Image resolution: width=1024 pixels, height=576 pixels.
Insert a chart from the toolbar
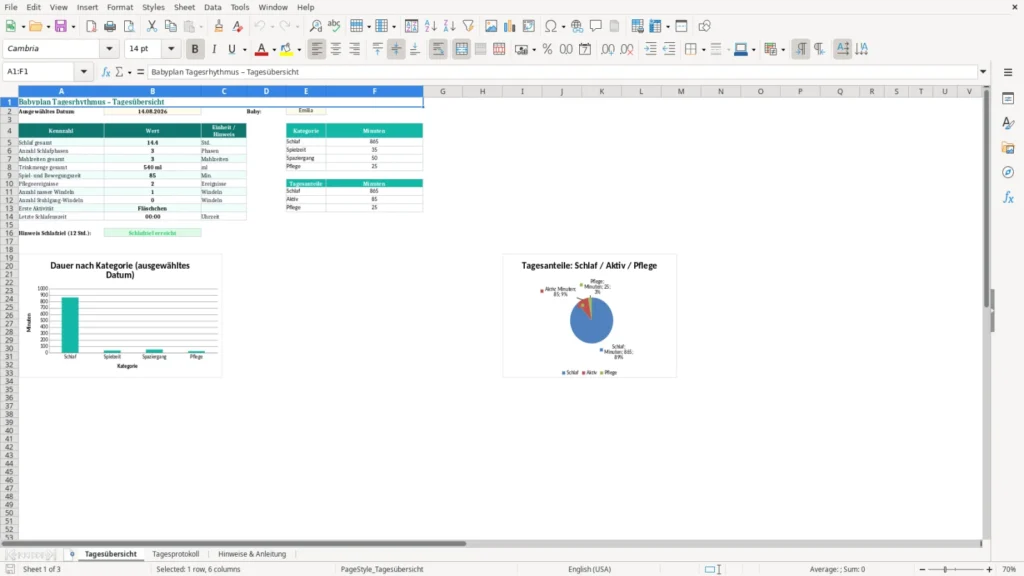[509, 26]
